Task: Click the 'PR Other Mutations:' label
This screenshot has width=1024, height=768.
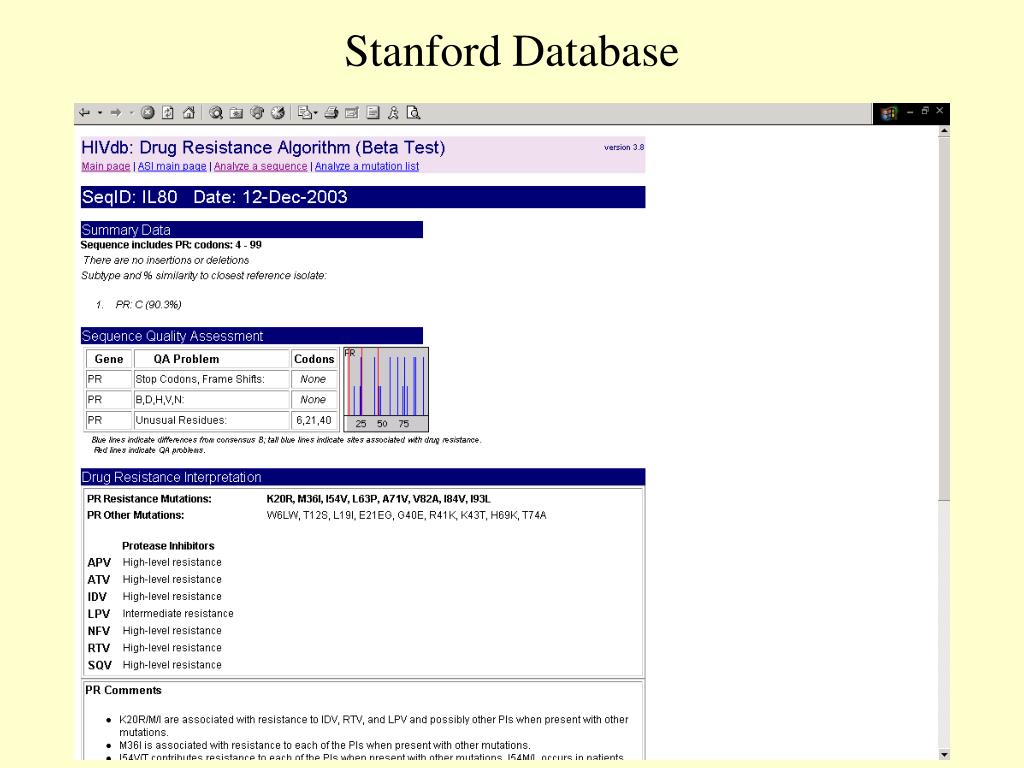Action: point(135,515)
